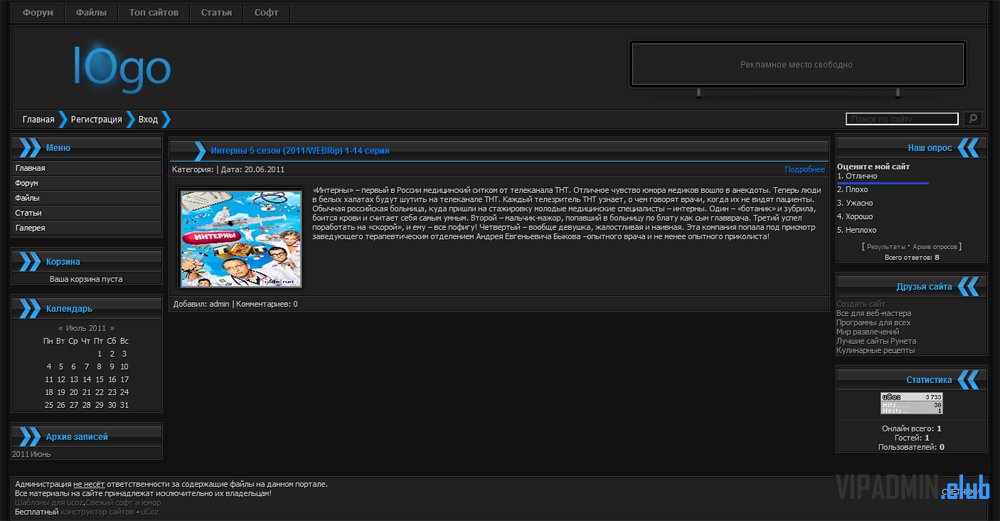Click the Шаблоны для ucoz footer link
Screen dimensions: 1000x521
tap(50, 503)
